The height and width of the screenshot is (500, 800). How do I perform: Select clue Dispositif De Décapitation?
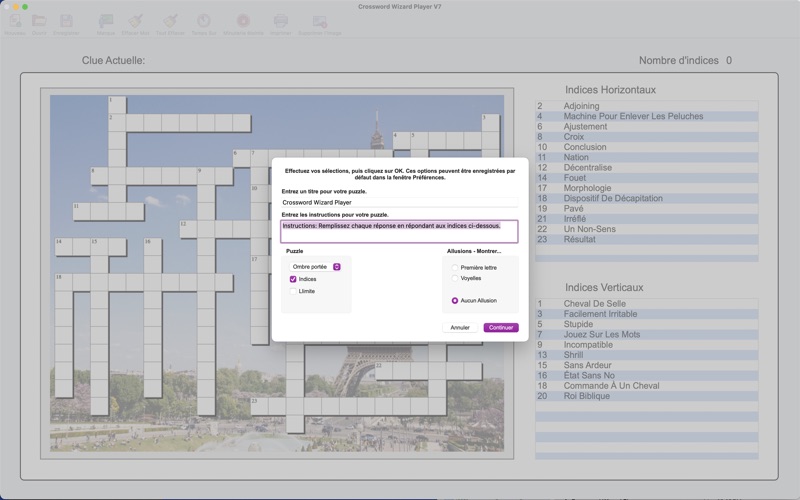tap(646, 198)
